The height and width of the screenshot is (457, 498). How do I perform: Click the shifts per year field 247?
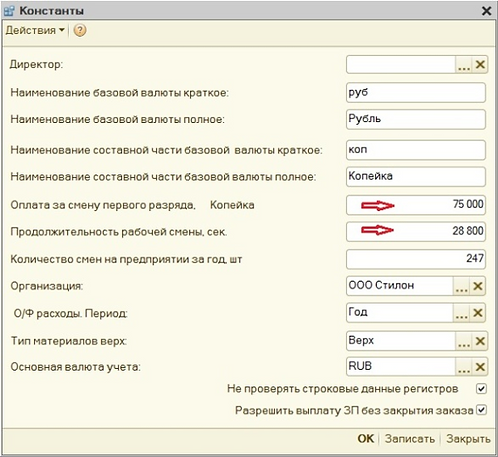pyautogui.click(x=416, y=259)
